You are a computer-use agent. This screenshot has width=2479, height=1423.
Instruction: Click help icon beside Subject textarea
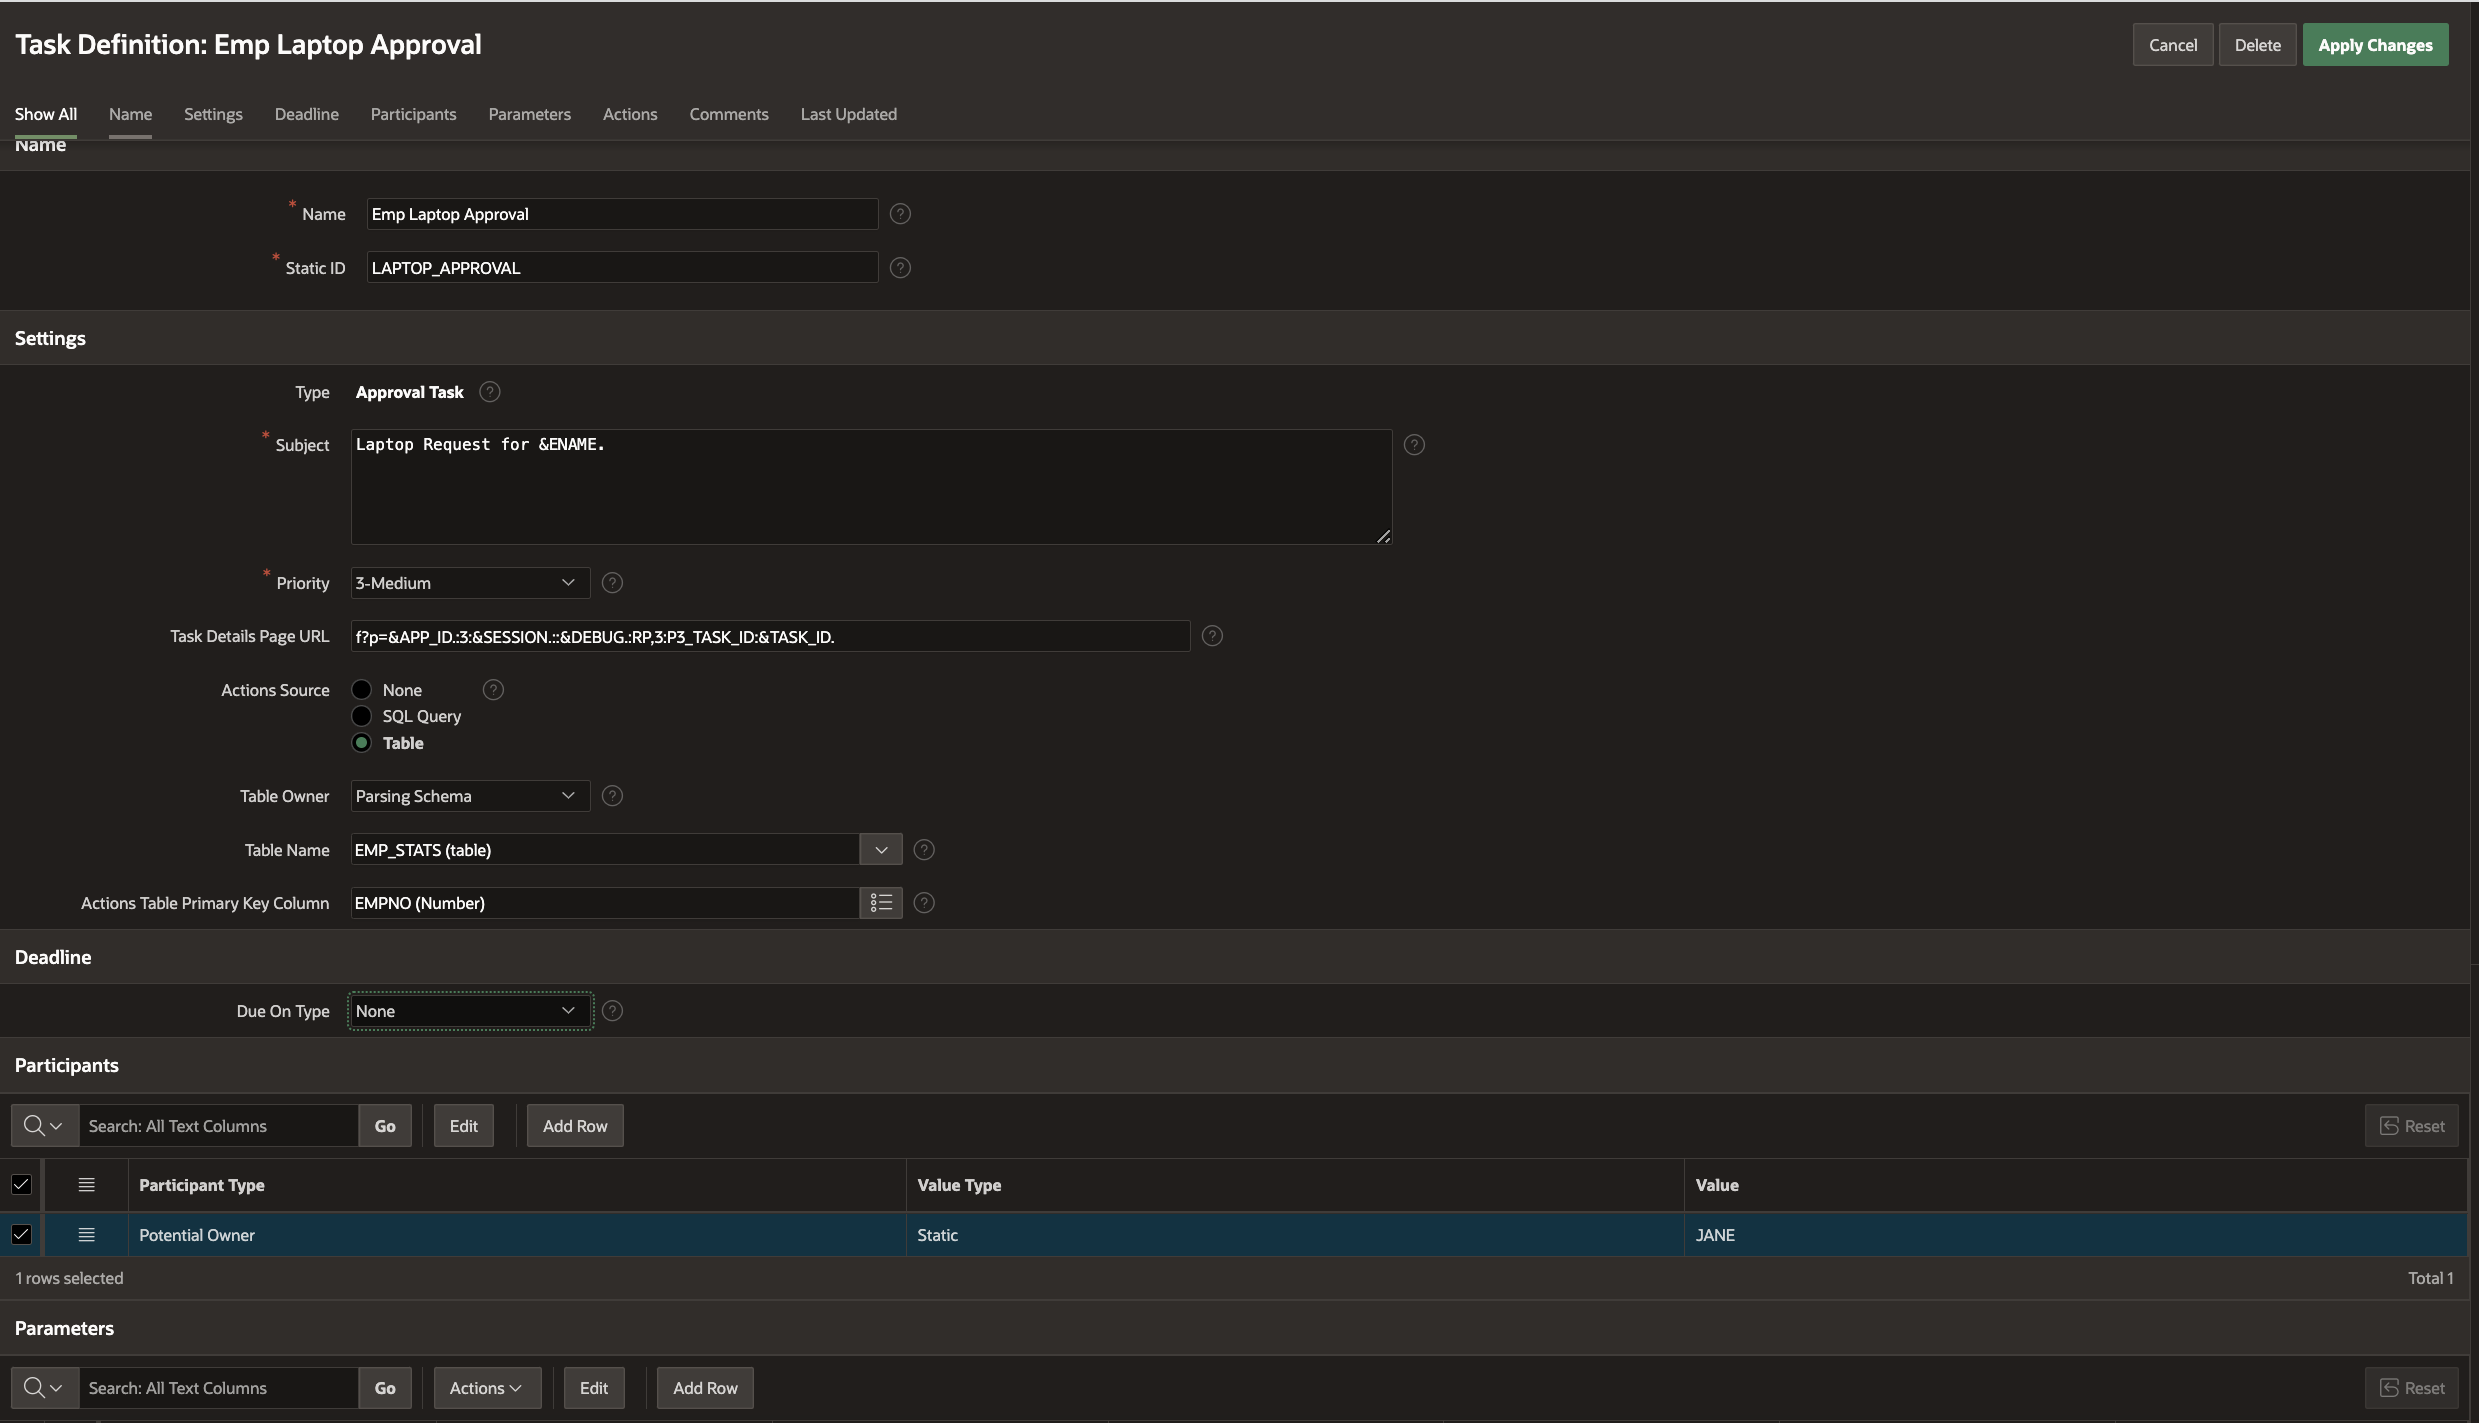[1414, 445]
